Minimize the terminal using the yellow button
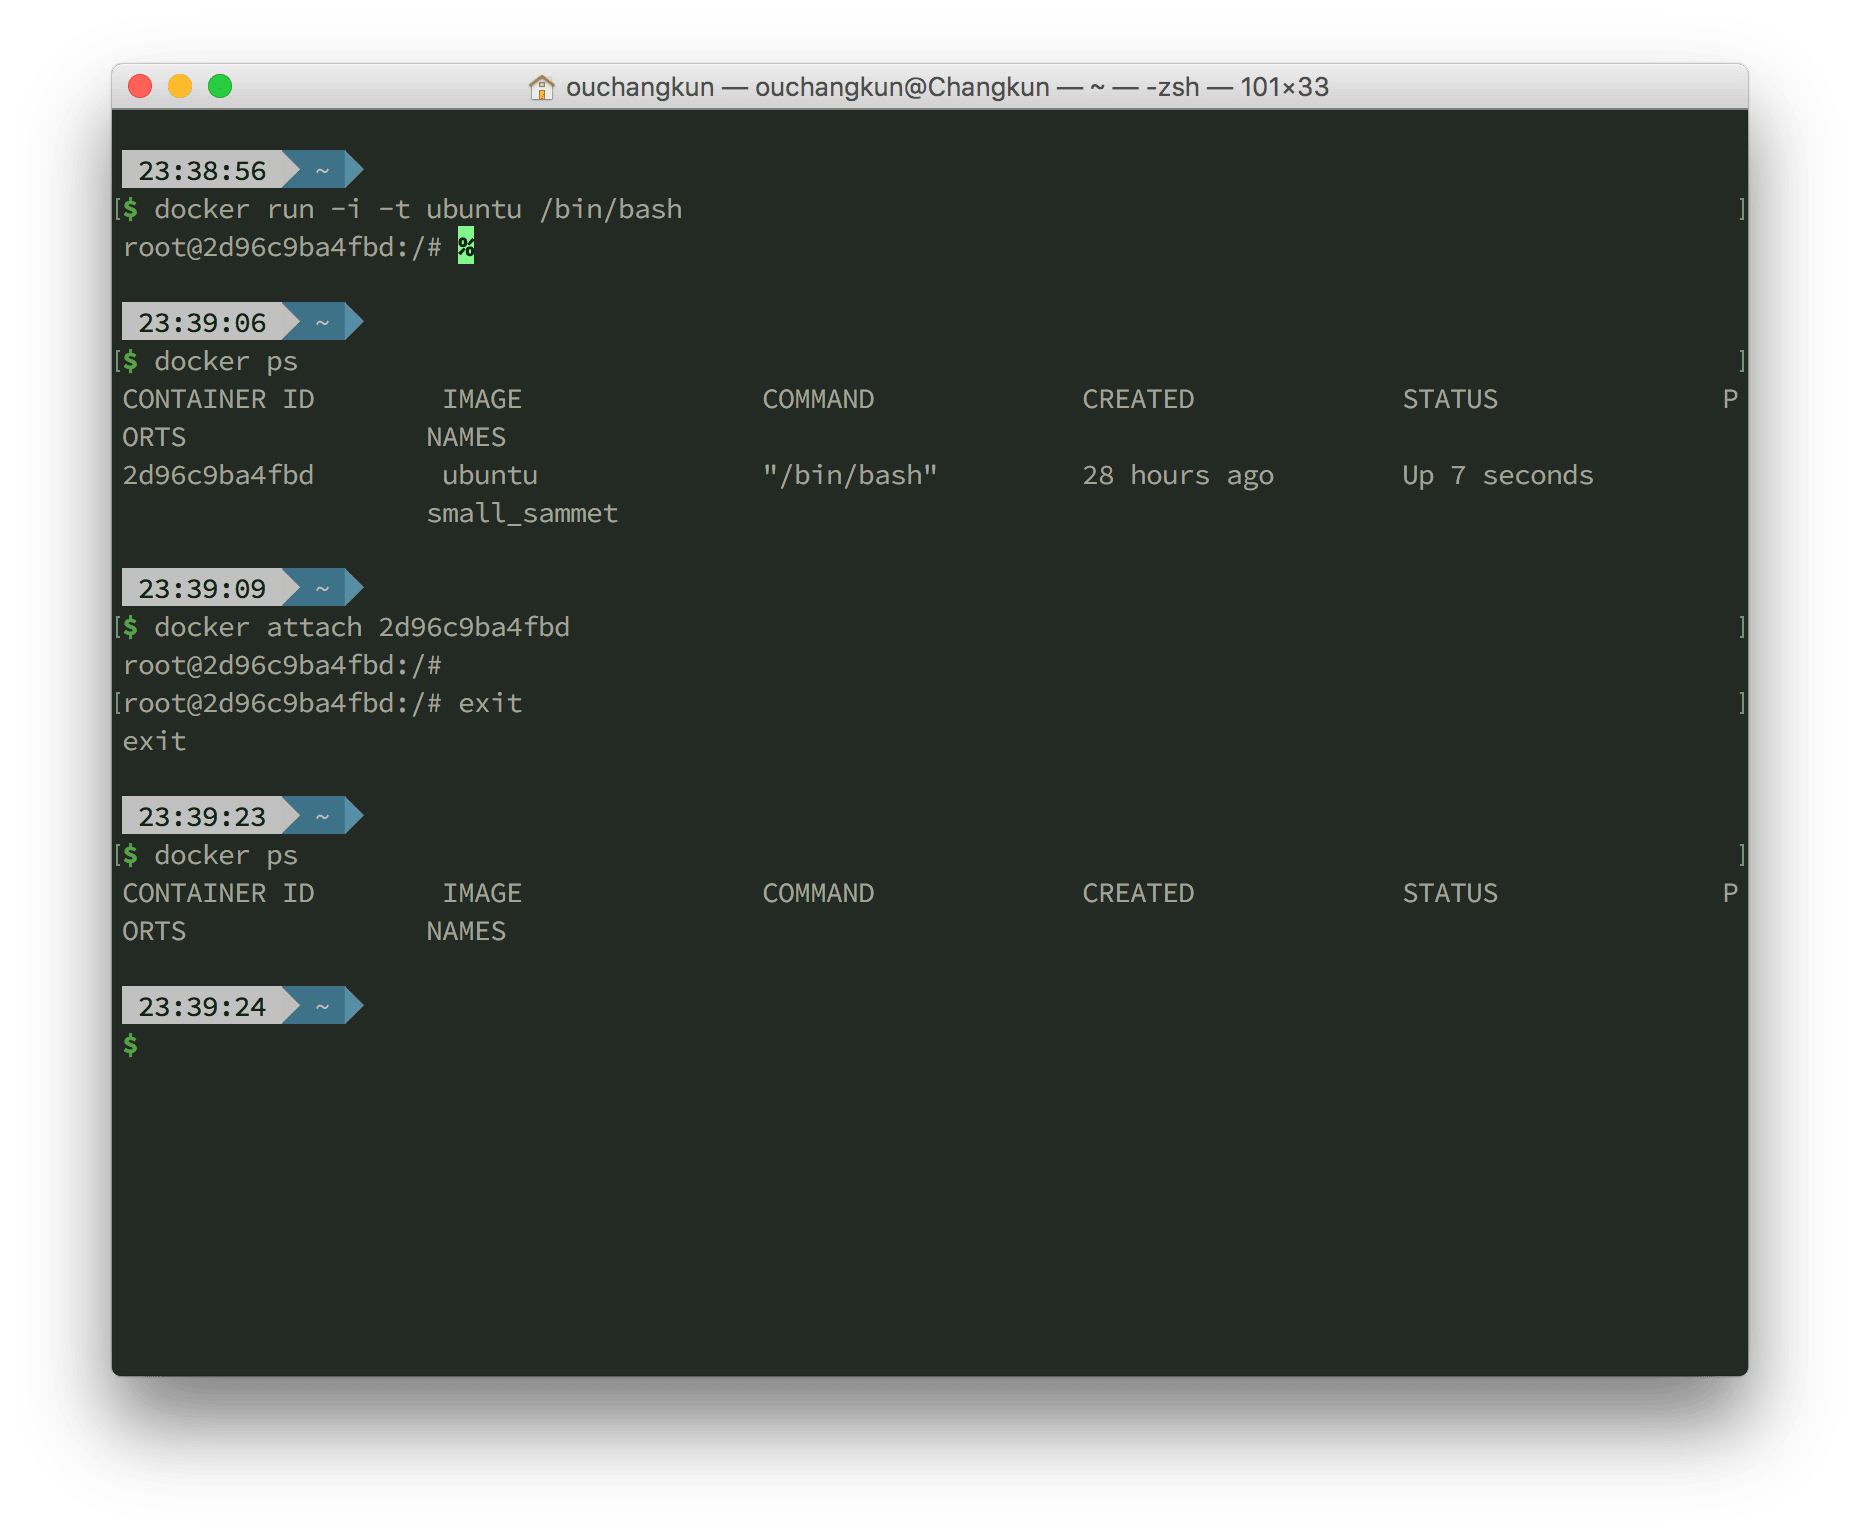 pyautogui.click(x=180, y=87)
